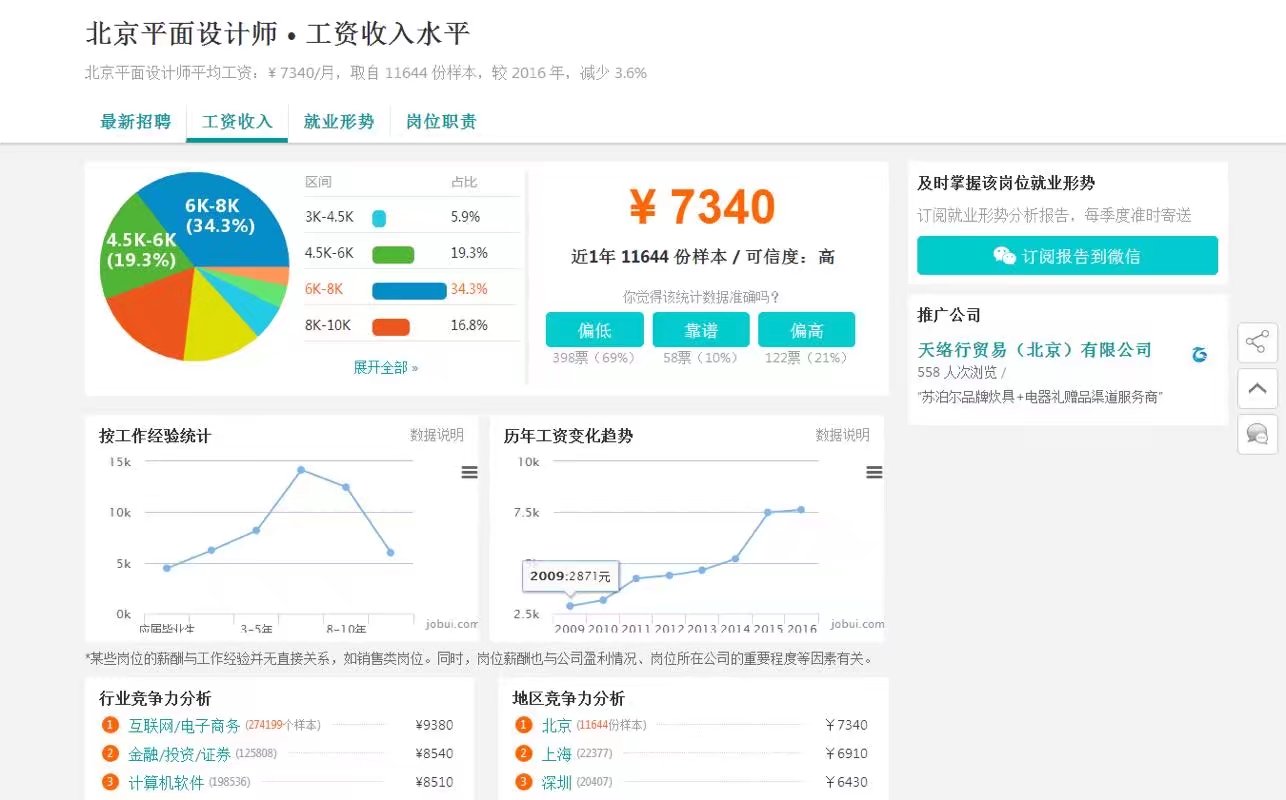1286x800 pixels.
Task: Click the 2016 data point on trend chart
Action: click(801, 509)
